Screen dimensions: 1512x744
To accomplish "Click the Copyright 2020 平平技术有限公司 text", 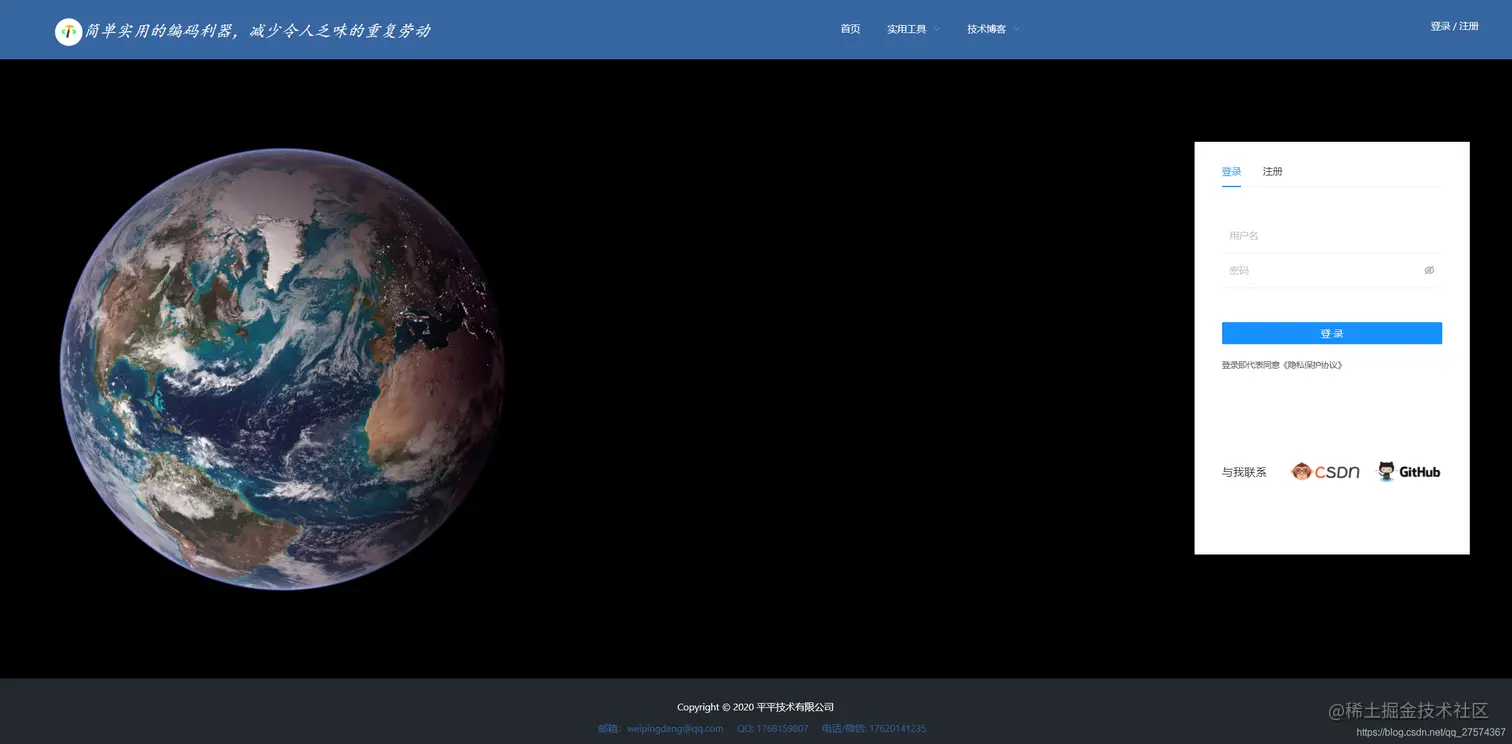I will 755,707.
